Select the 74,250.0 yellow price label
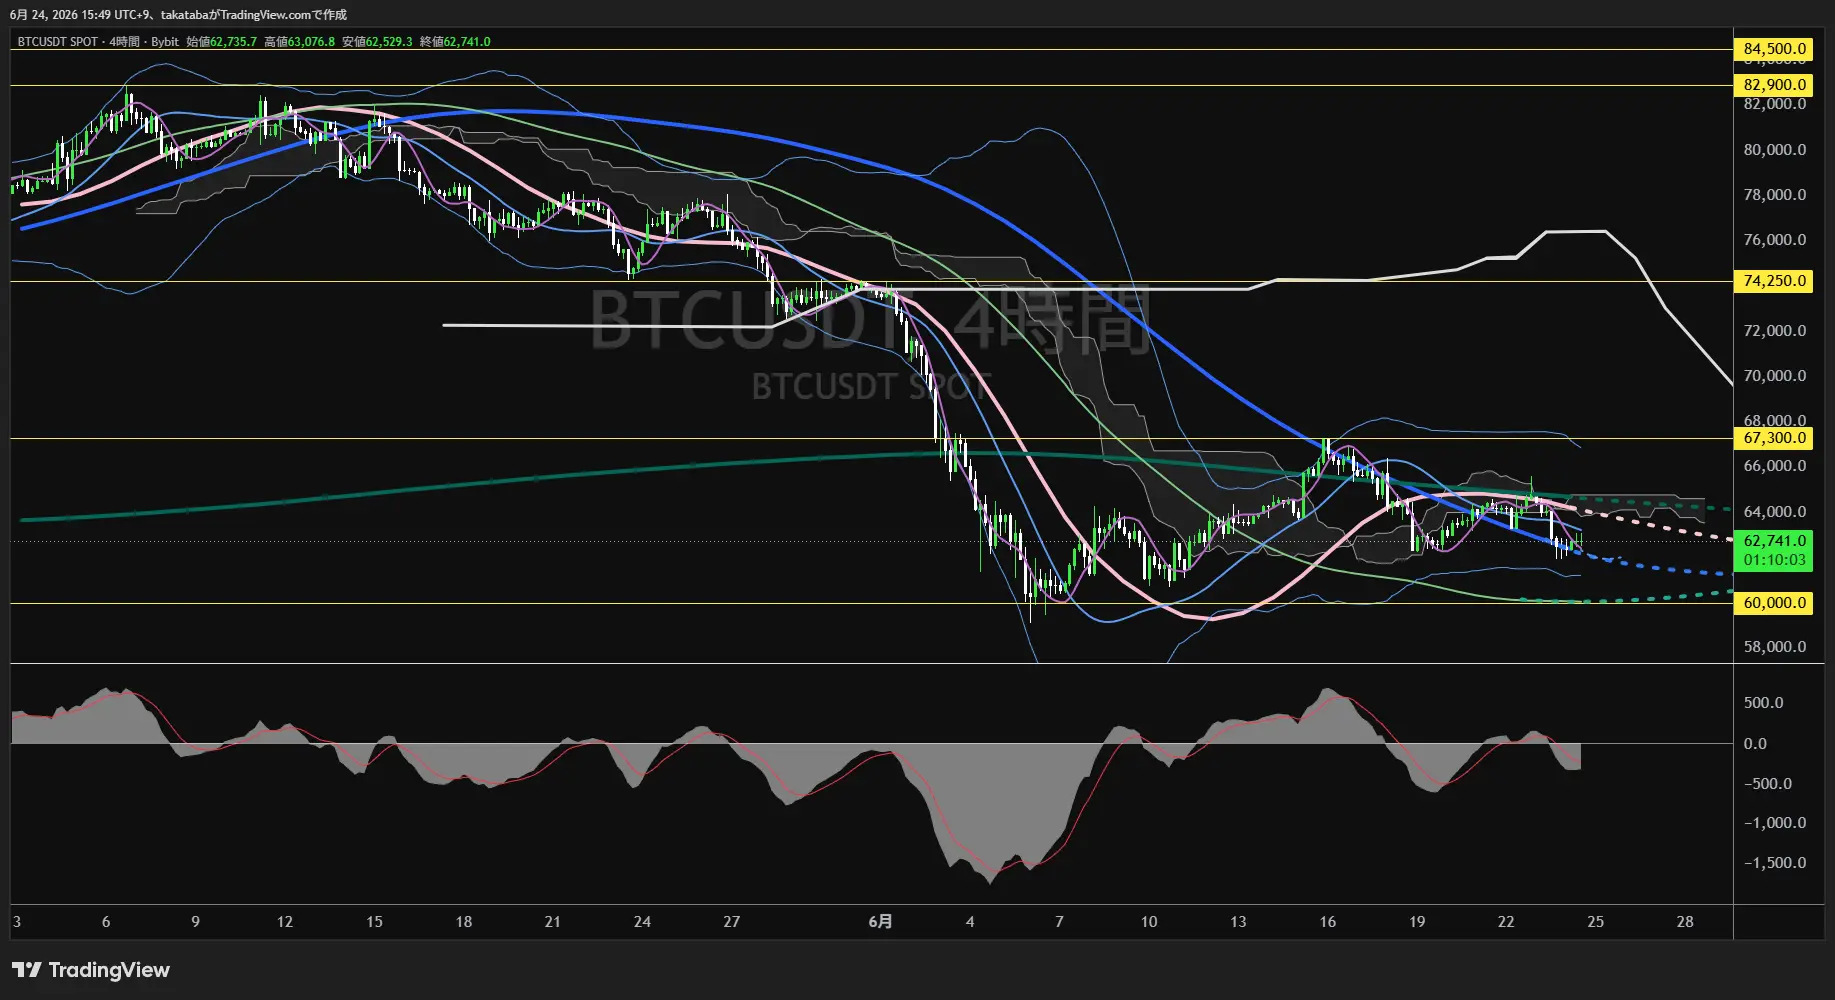Viewport: 1835px width, 1000px height. click(x=1774, y=281)
